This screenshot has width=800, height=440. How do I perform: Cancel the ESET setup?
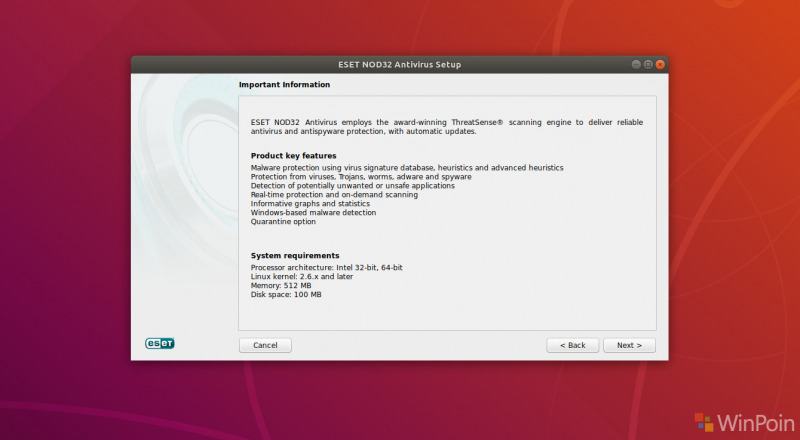click(265, 345)
